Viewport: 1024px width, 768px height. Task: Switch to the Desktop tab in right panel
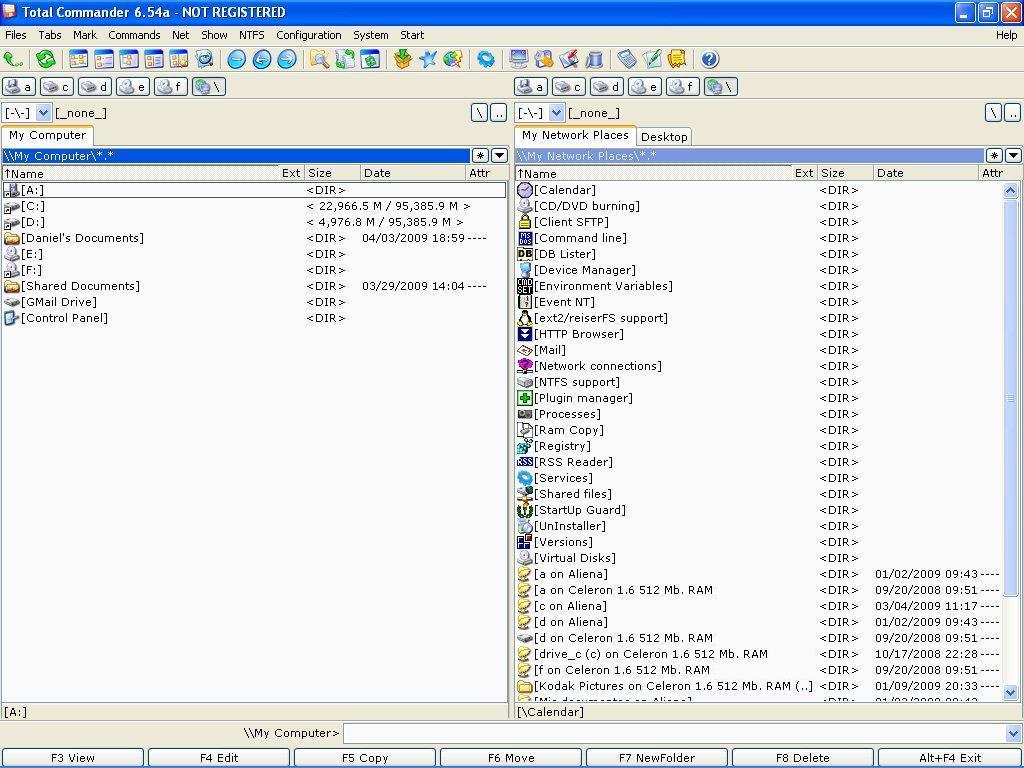(x=664, y=137)
